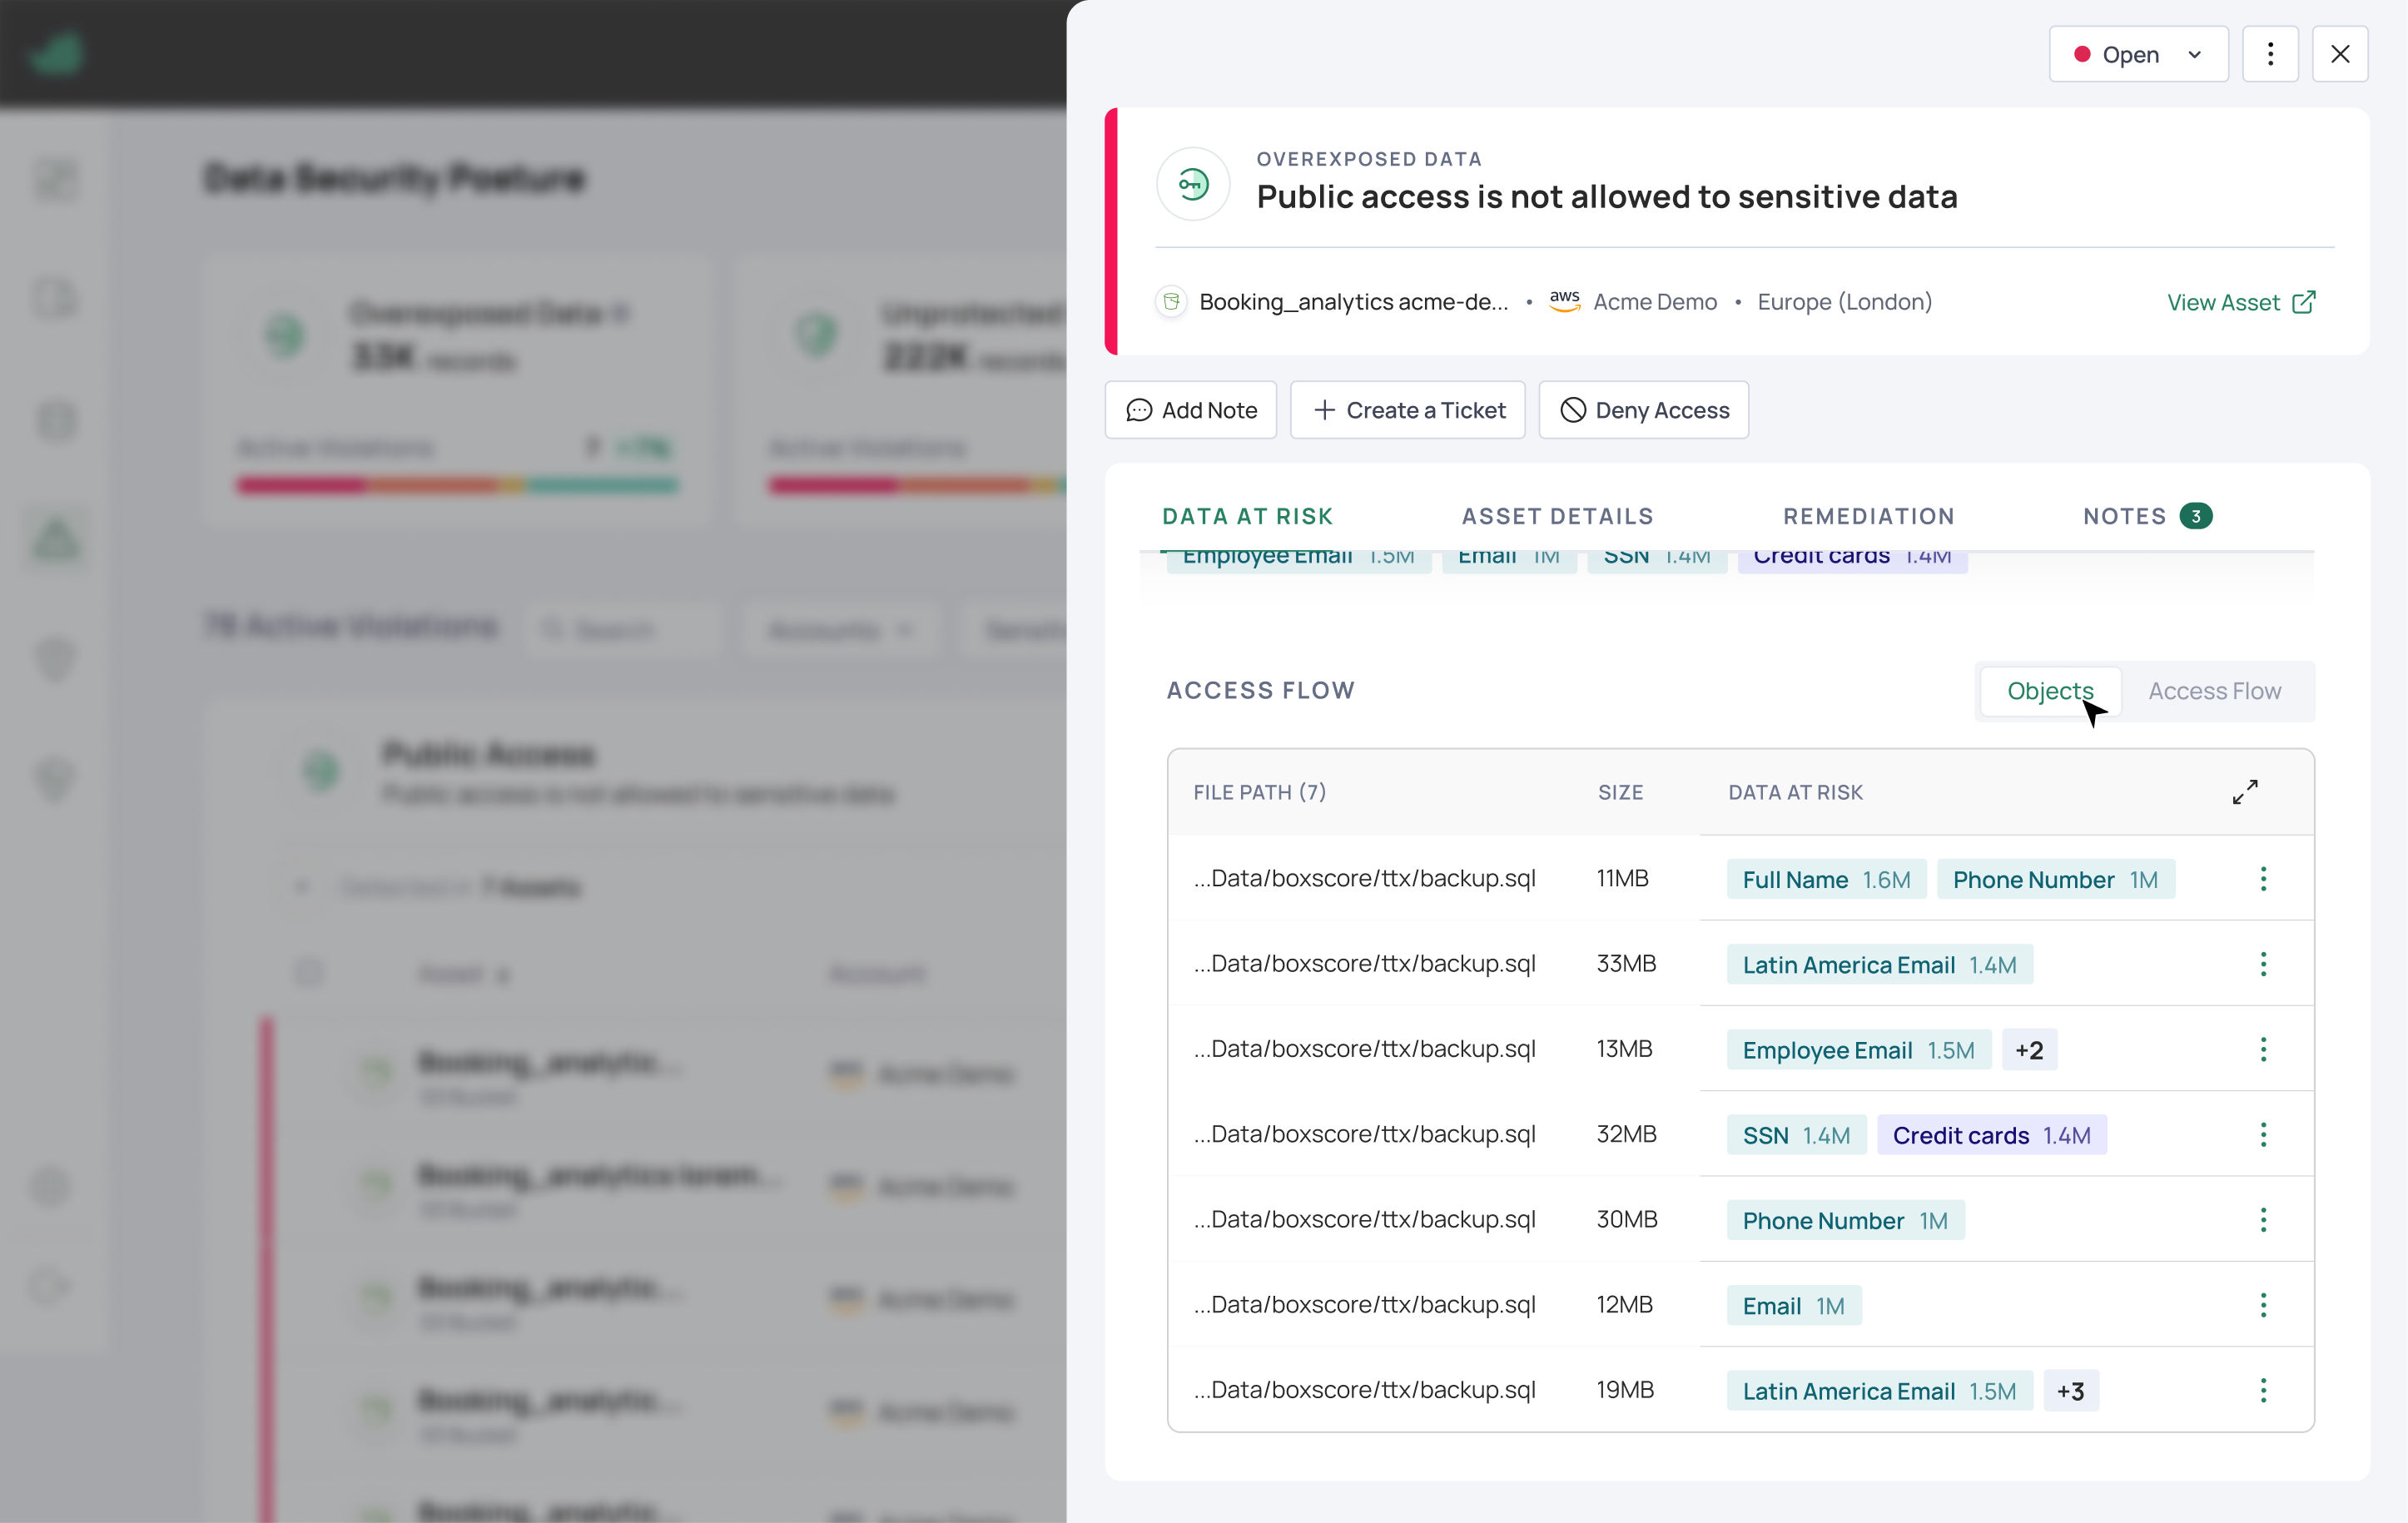Open the Notes tab with 3 notes
Viewport: 2408px width, 1523px height.
(x=2147, y=516)
